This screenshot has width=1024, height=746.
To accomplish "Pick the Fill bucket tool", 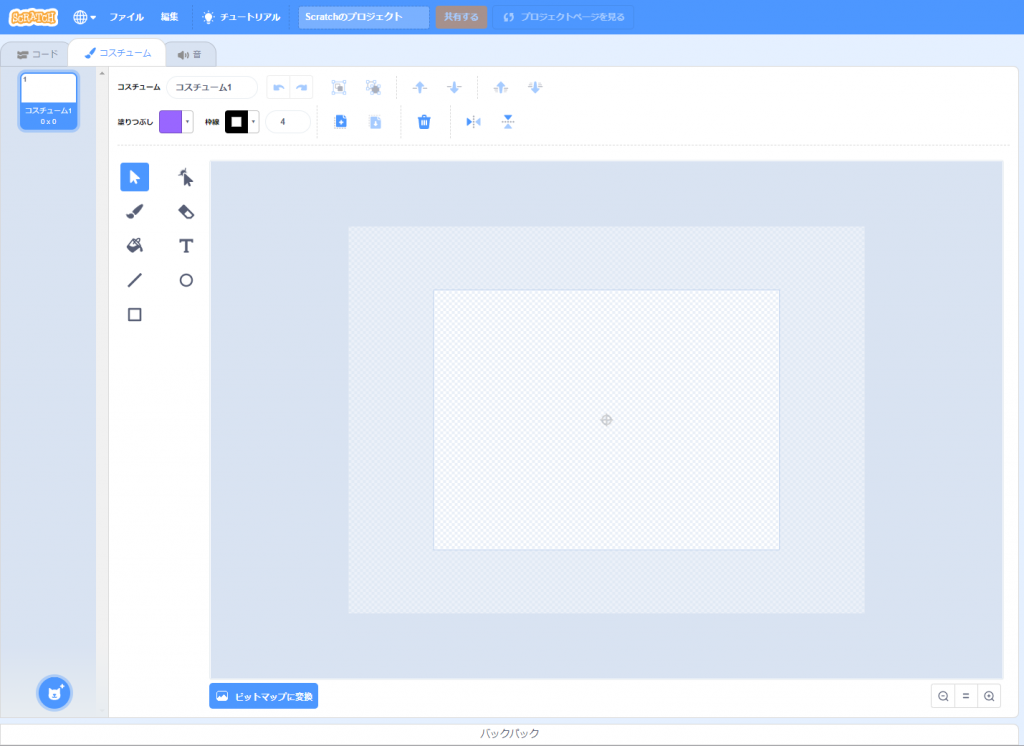I will click(135, 246).
